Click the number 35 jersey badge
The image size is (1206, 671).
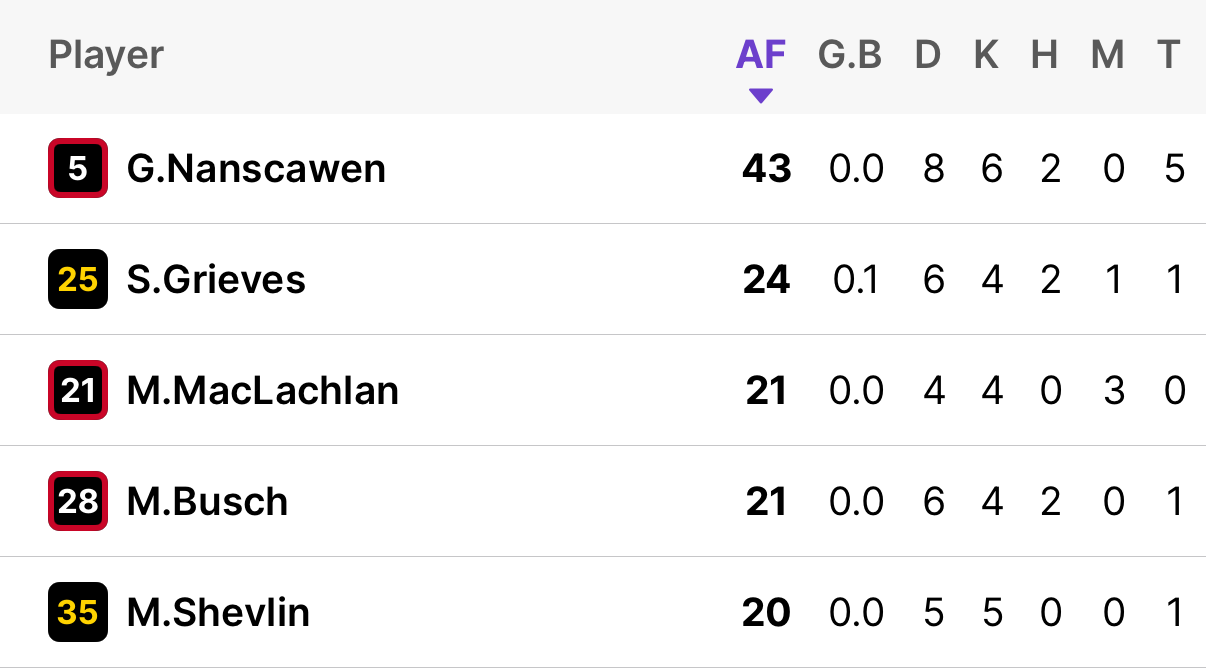(x=78, y=612)
